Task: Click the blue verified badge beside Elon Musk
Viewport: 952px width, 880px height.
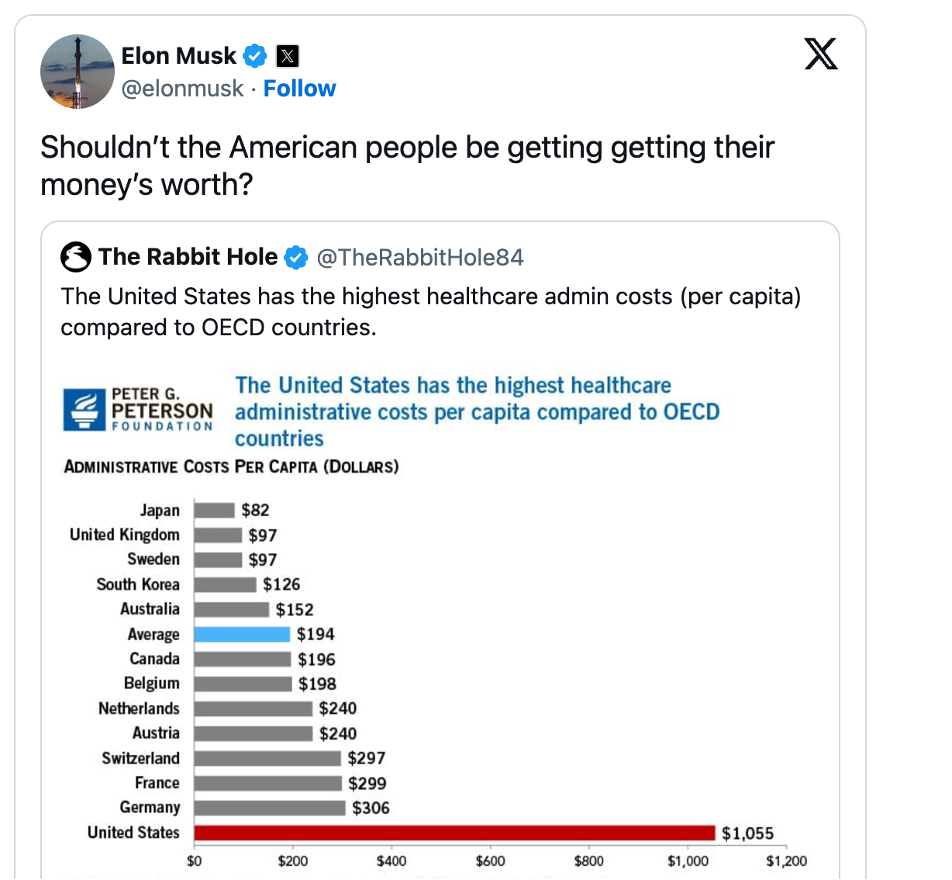Action: 256,56
